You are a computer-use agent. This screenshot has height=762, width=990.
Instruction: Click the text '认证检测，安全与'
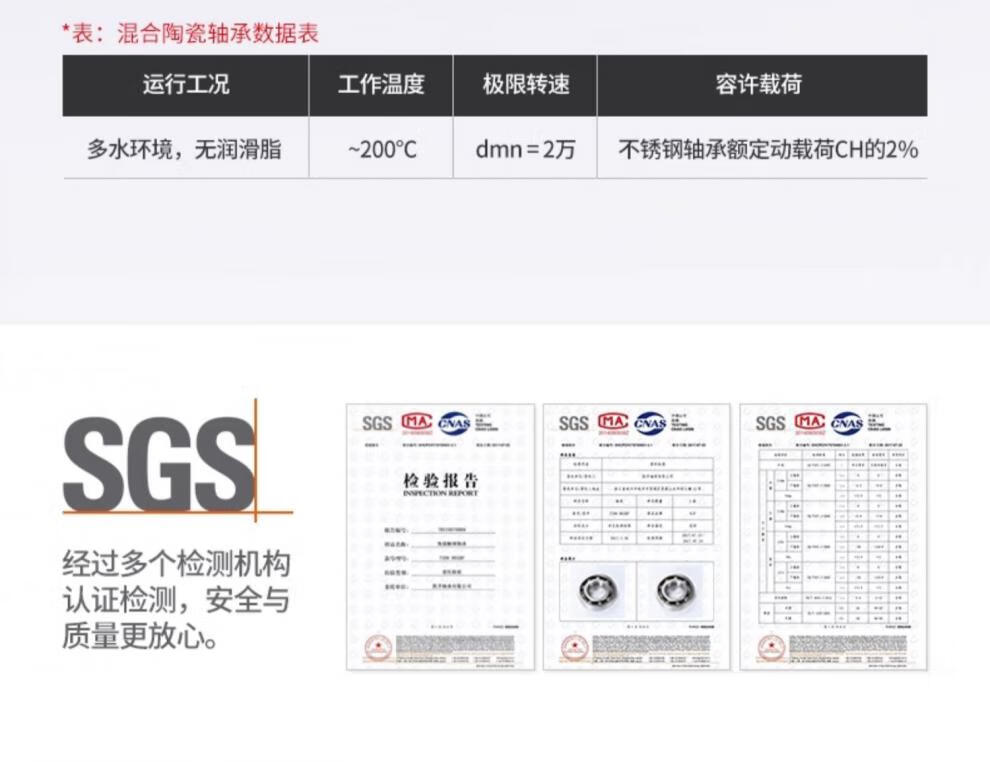[176, 600]
